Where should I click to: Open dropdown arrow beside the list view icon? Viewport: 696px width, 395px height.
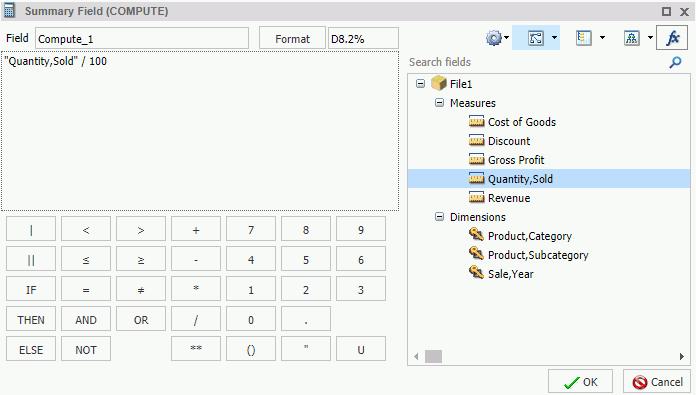click(602, 38)
